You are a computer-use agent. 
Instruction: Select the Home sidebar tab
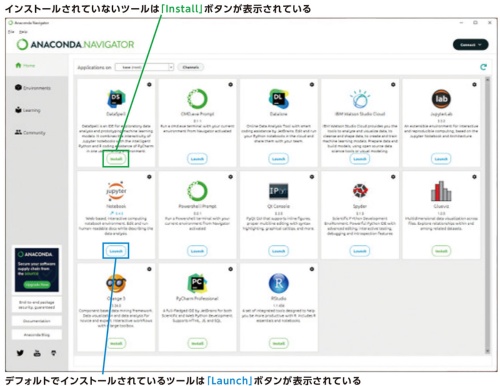tap(37, 65)
